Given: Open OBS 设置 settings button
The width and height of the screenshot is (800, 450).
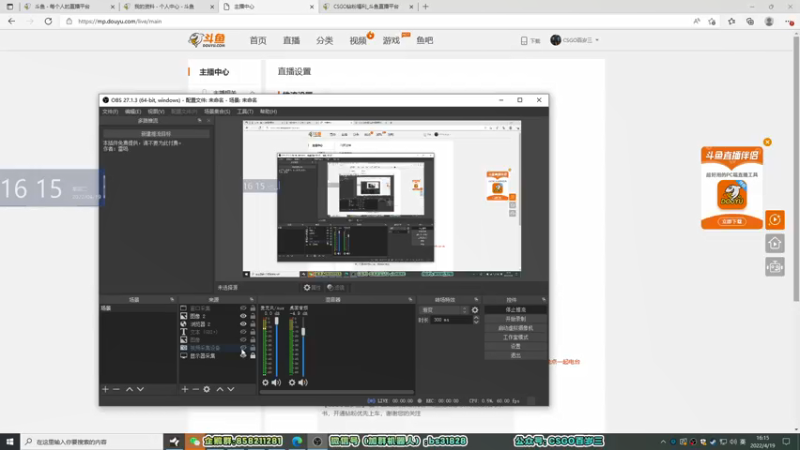Looking at the screenshot, I should [515, 346].
